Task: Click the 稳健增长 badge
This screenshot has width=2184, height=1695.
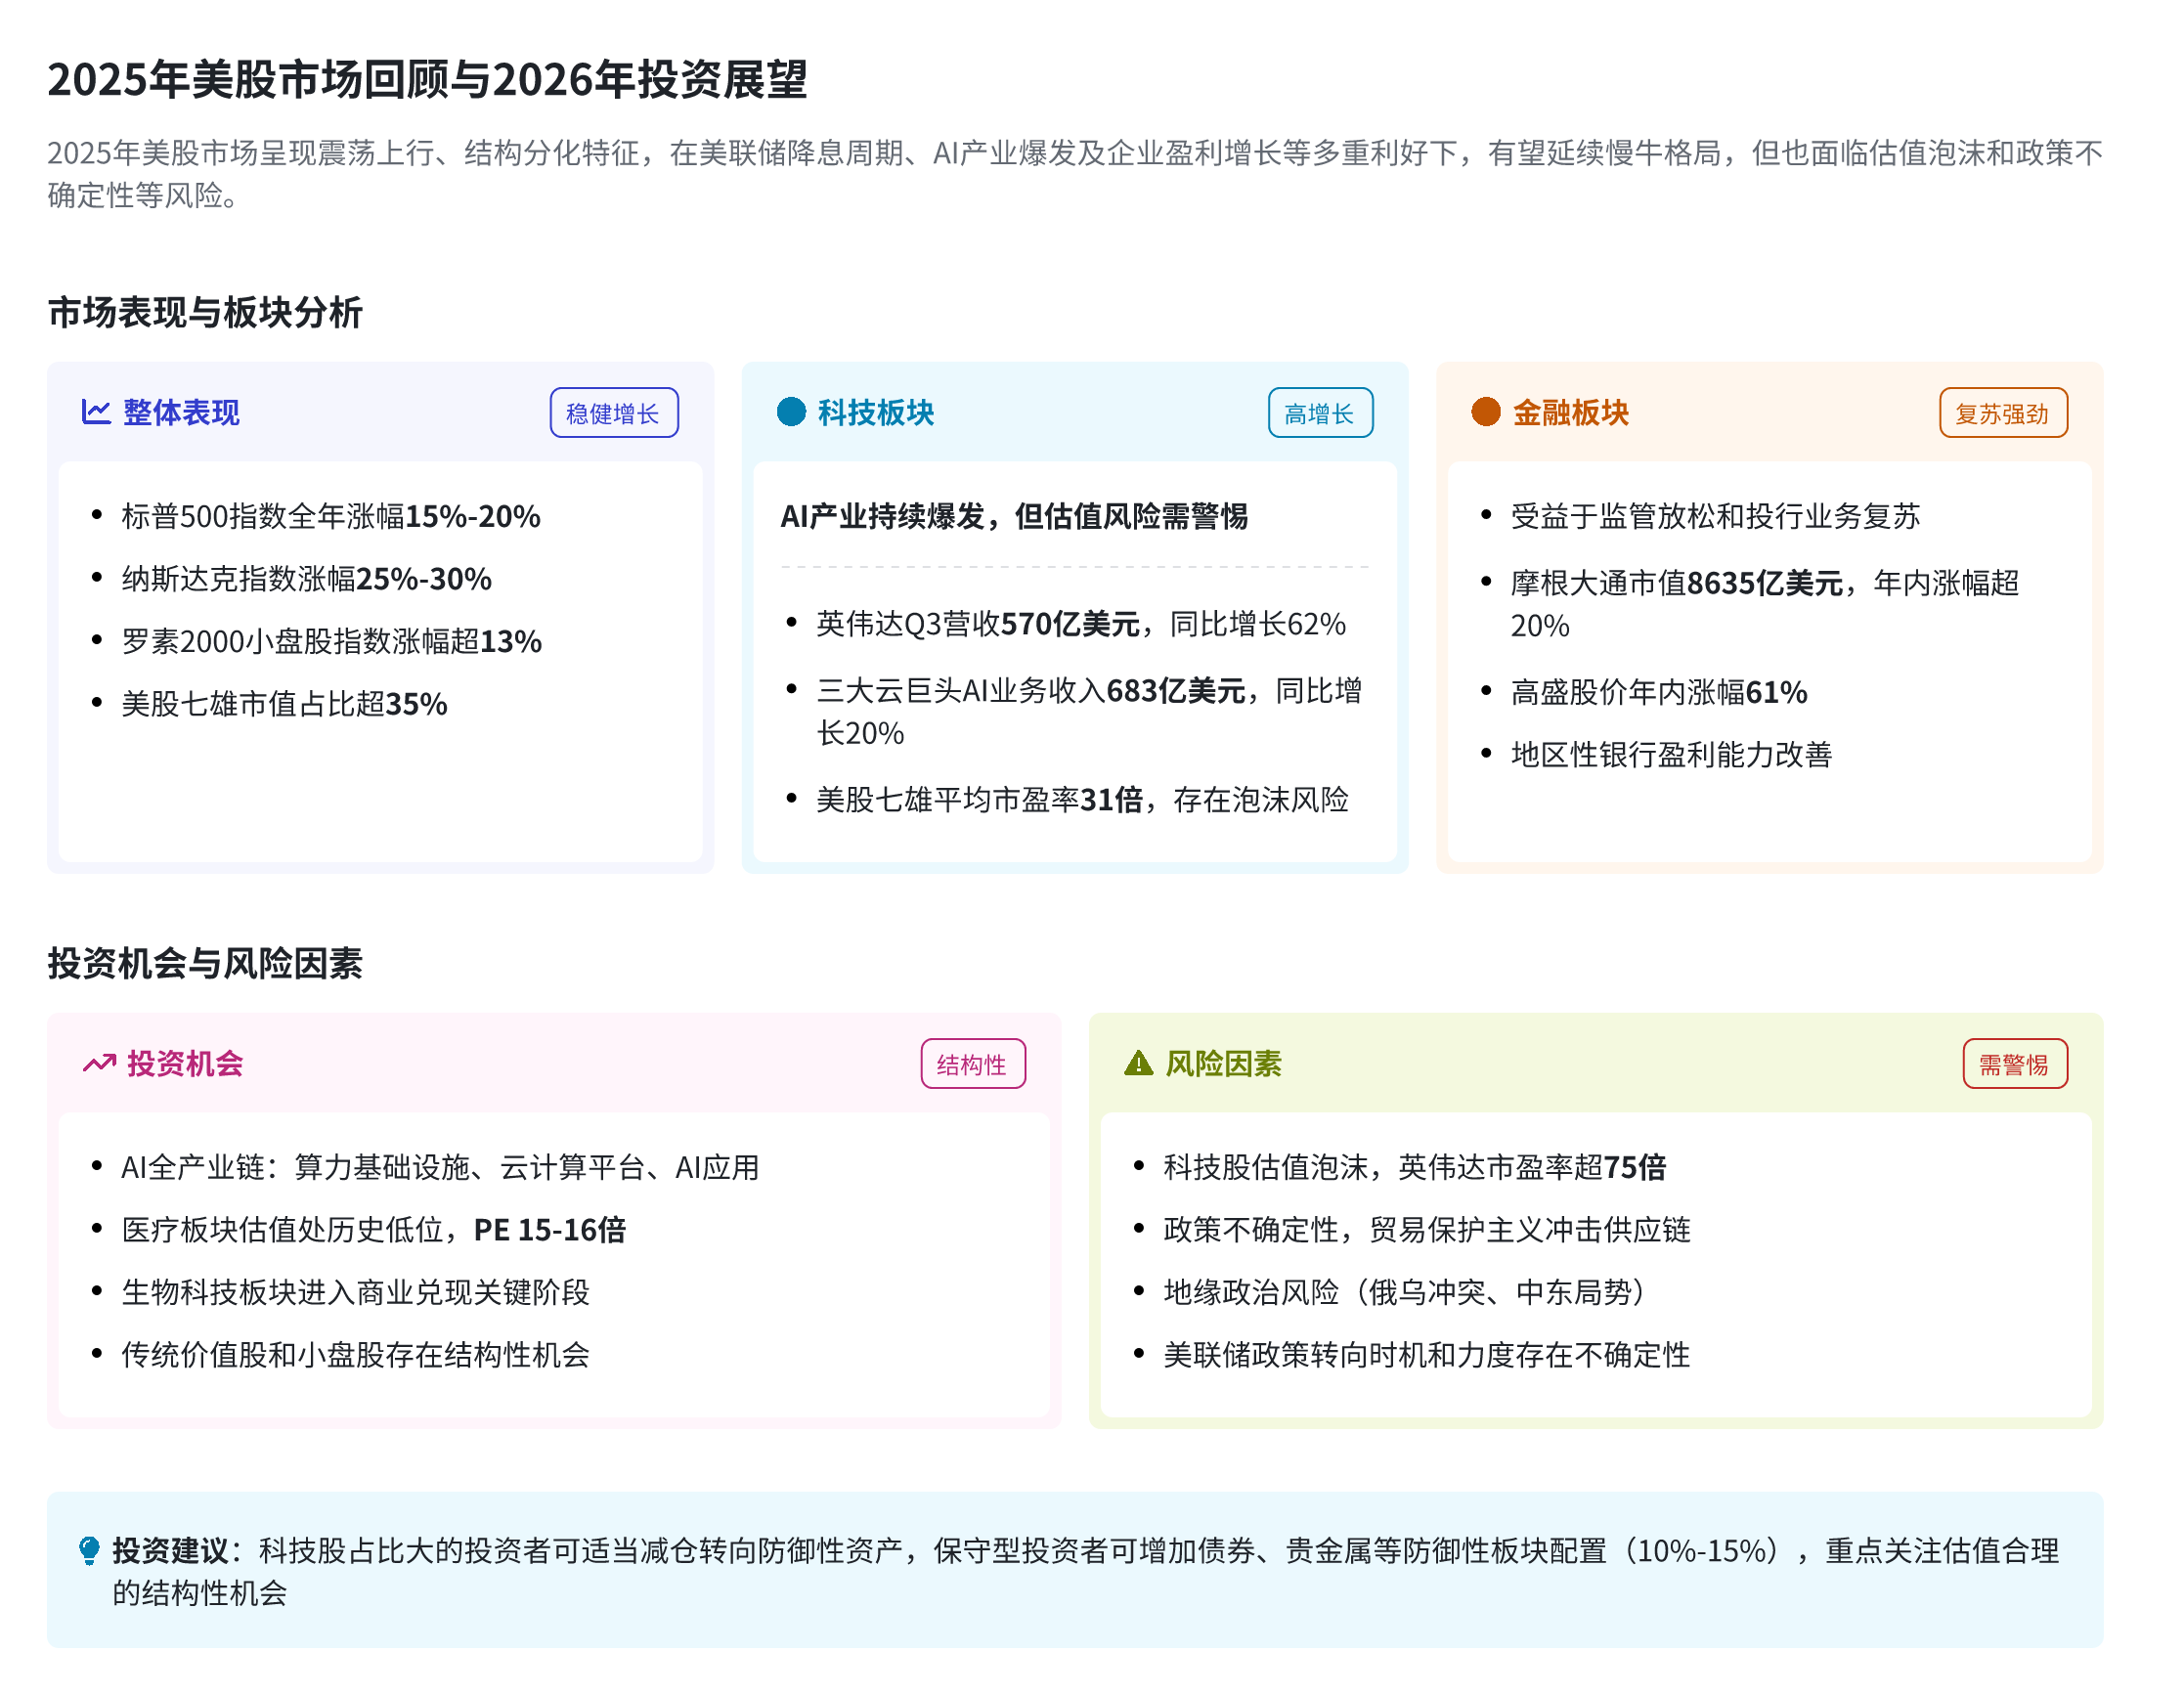Action: pyautogui.click(x=614, y=413)
